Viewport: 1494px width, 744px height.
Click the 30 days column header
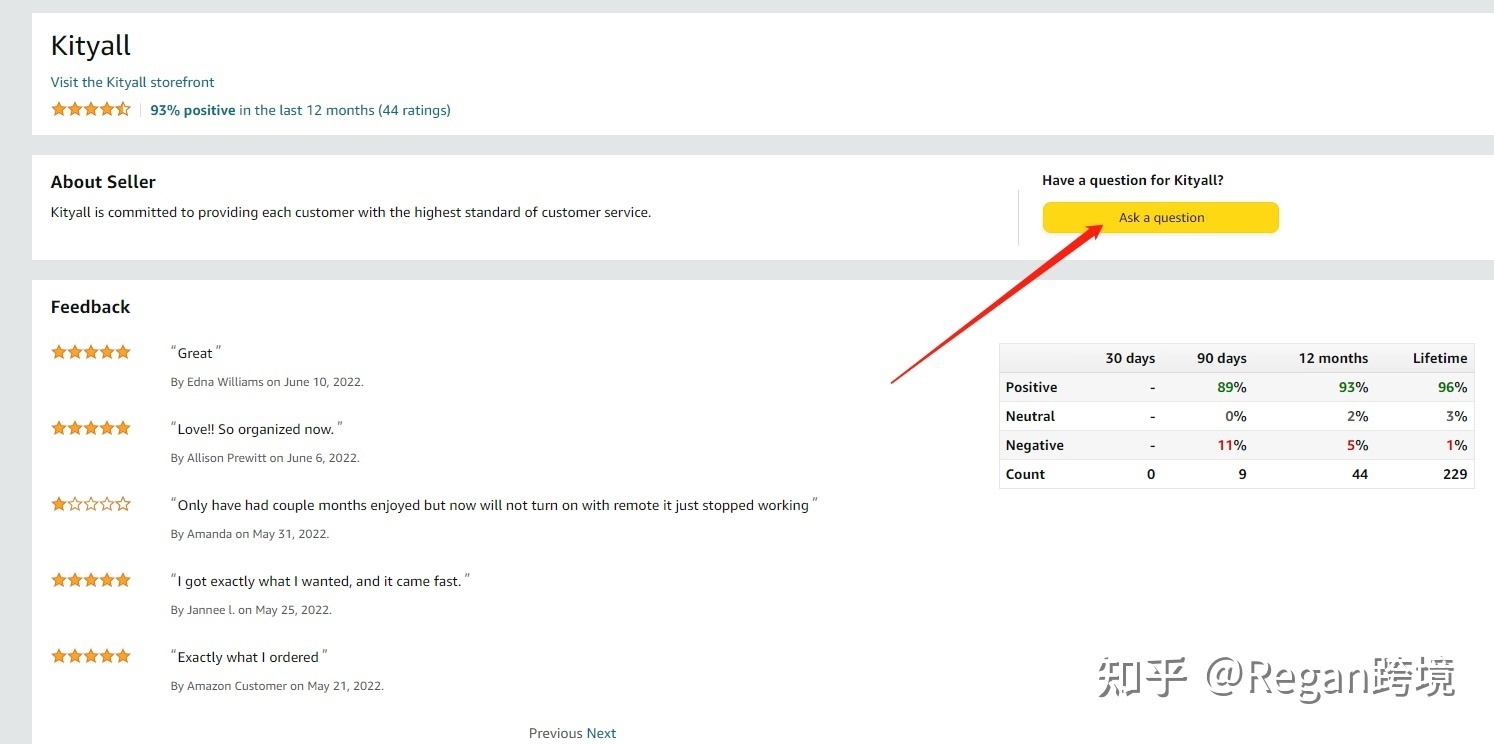pyautogui.click(x=1130, y=358)
